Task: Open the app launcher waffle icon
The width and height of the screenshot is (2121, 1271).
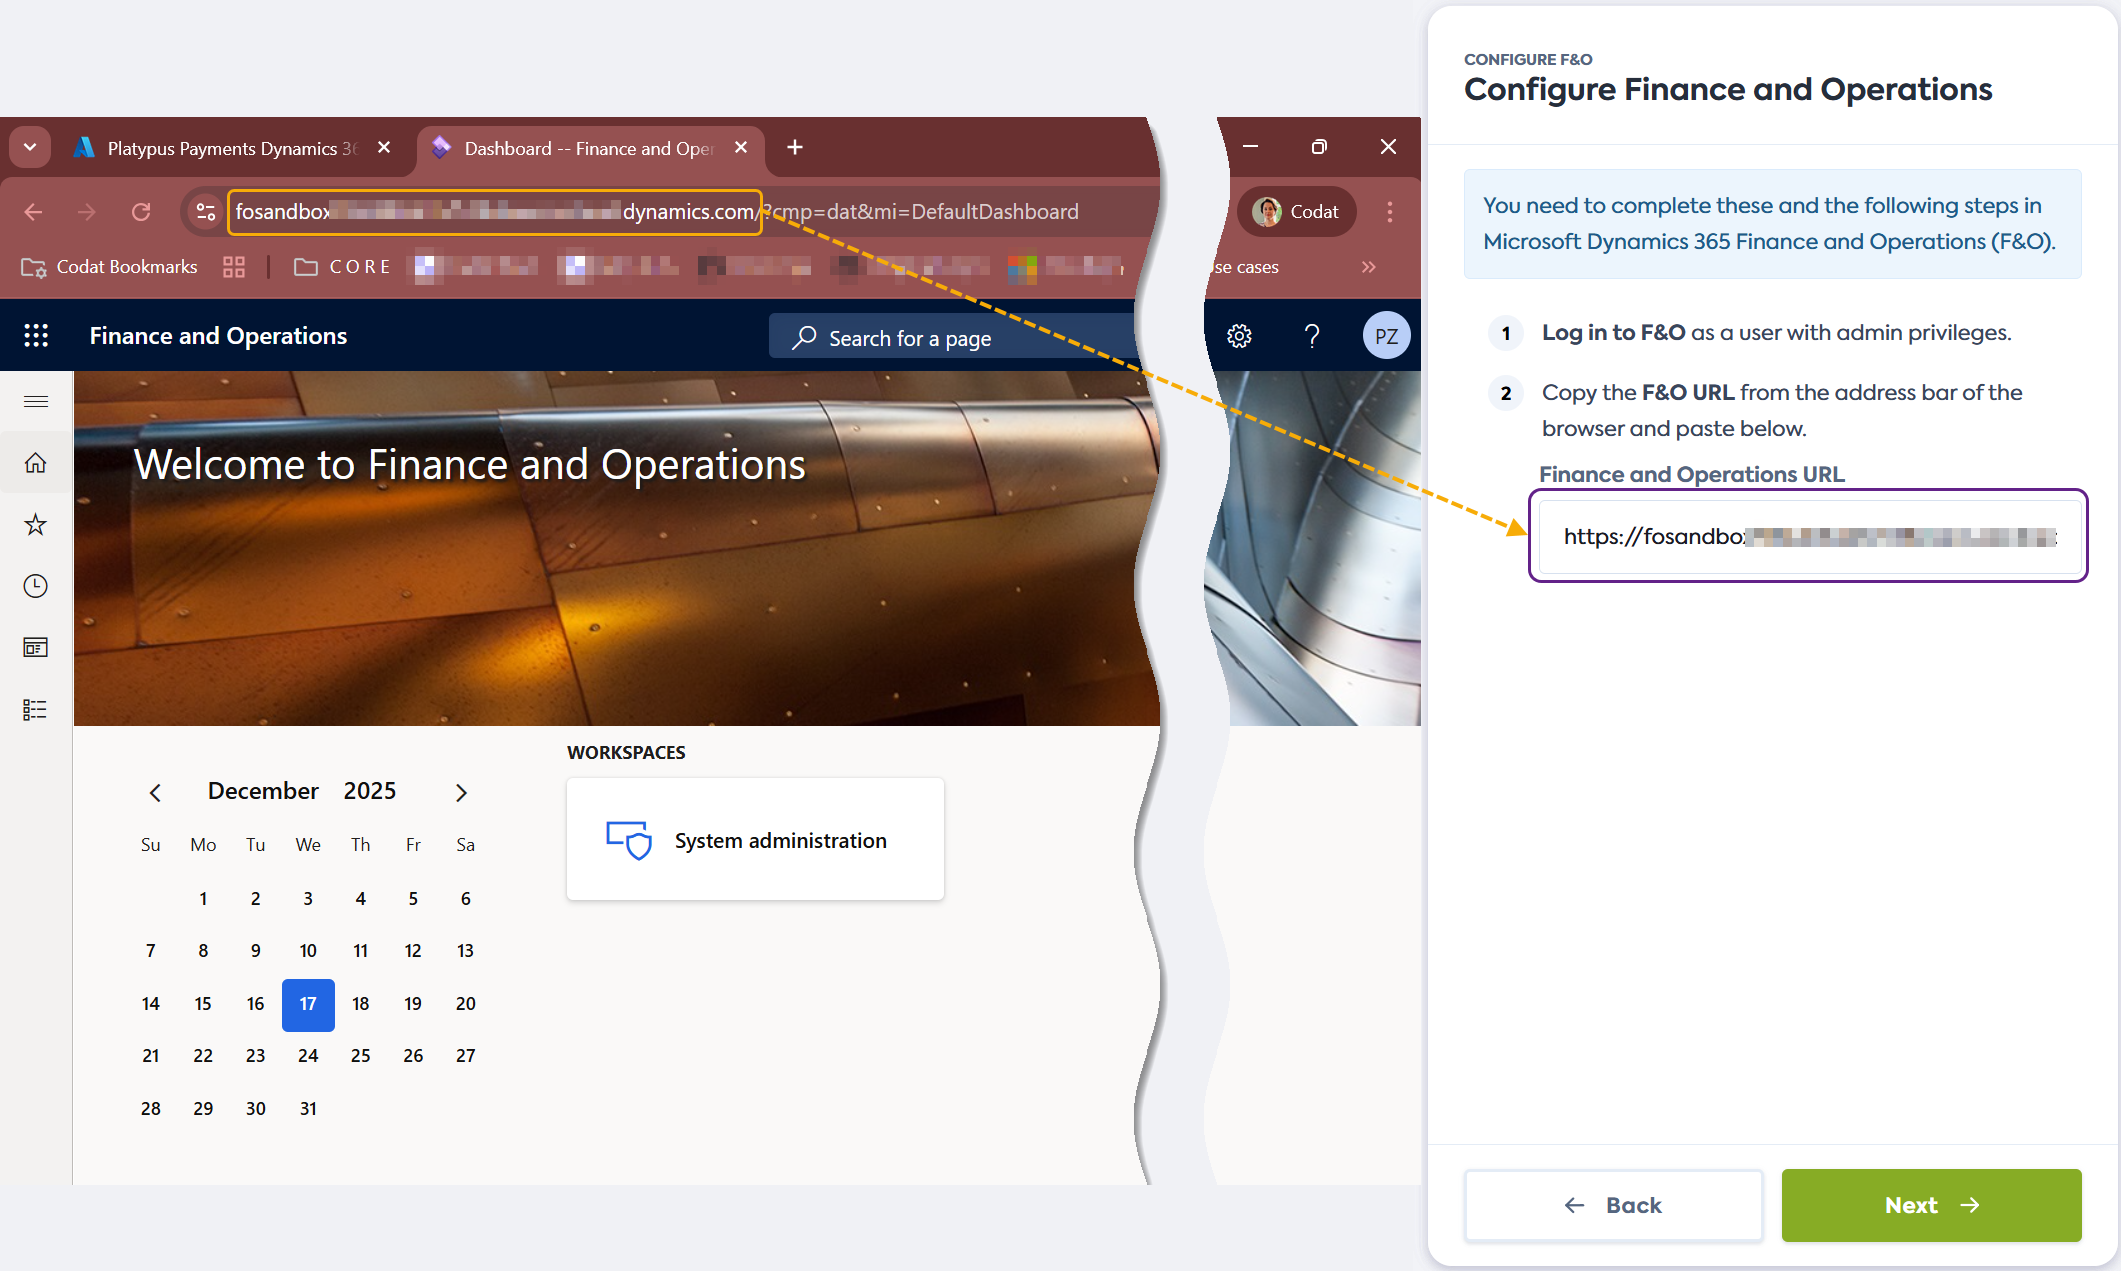Action: click(x=36, y=336)
